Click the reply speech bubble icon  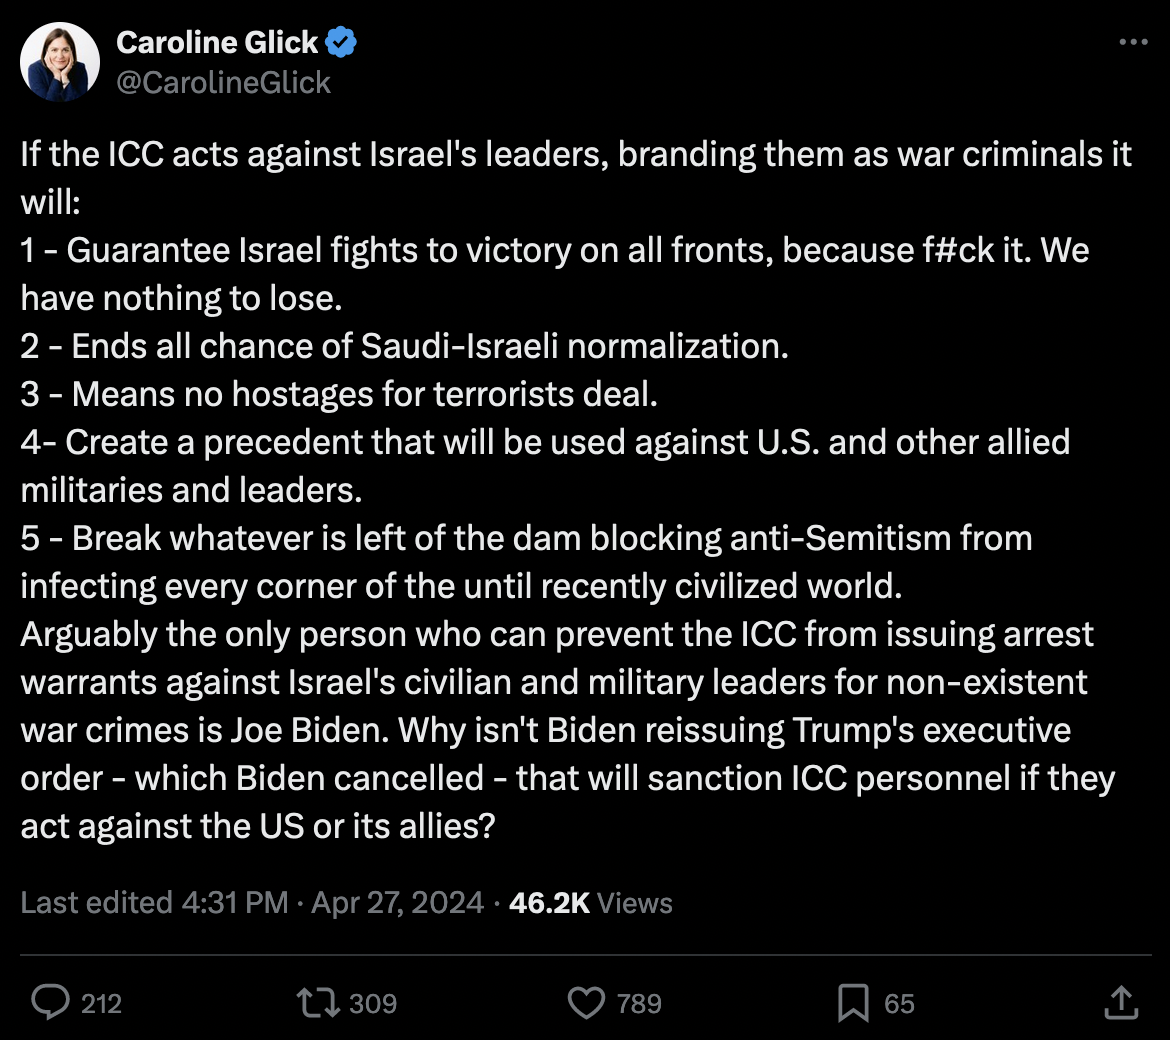coord(49,1002)
